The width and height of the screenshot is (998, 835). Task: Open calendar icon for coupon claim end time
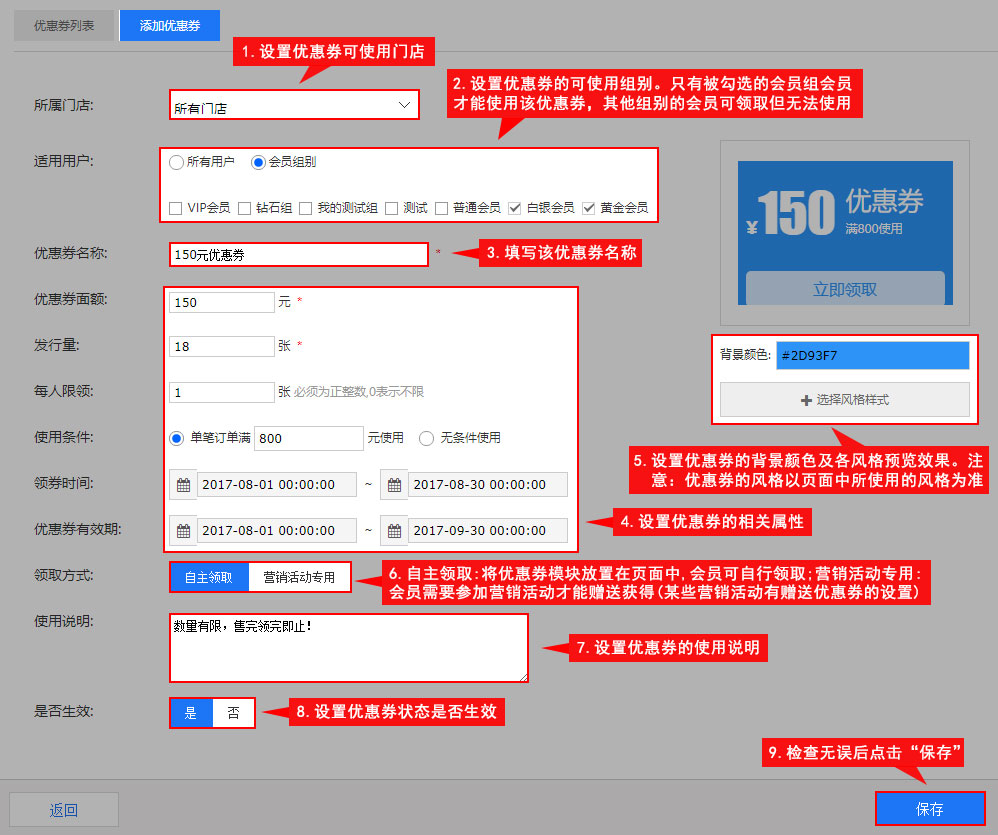pos(395,485)
